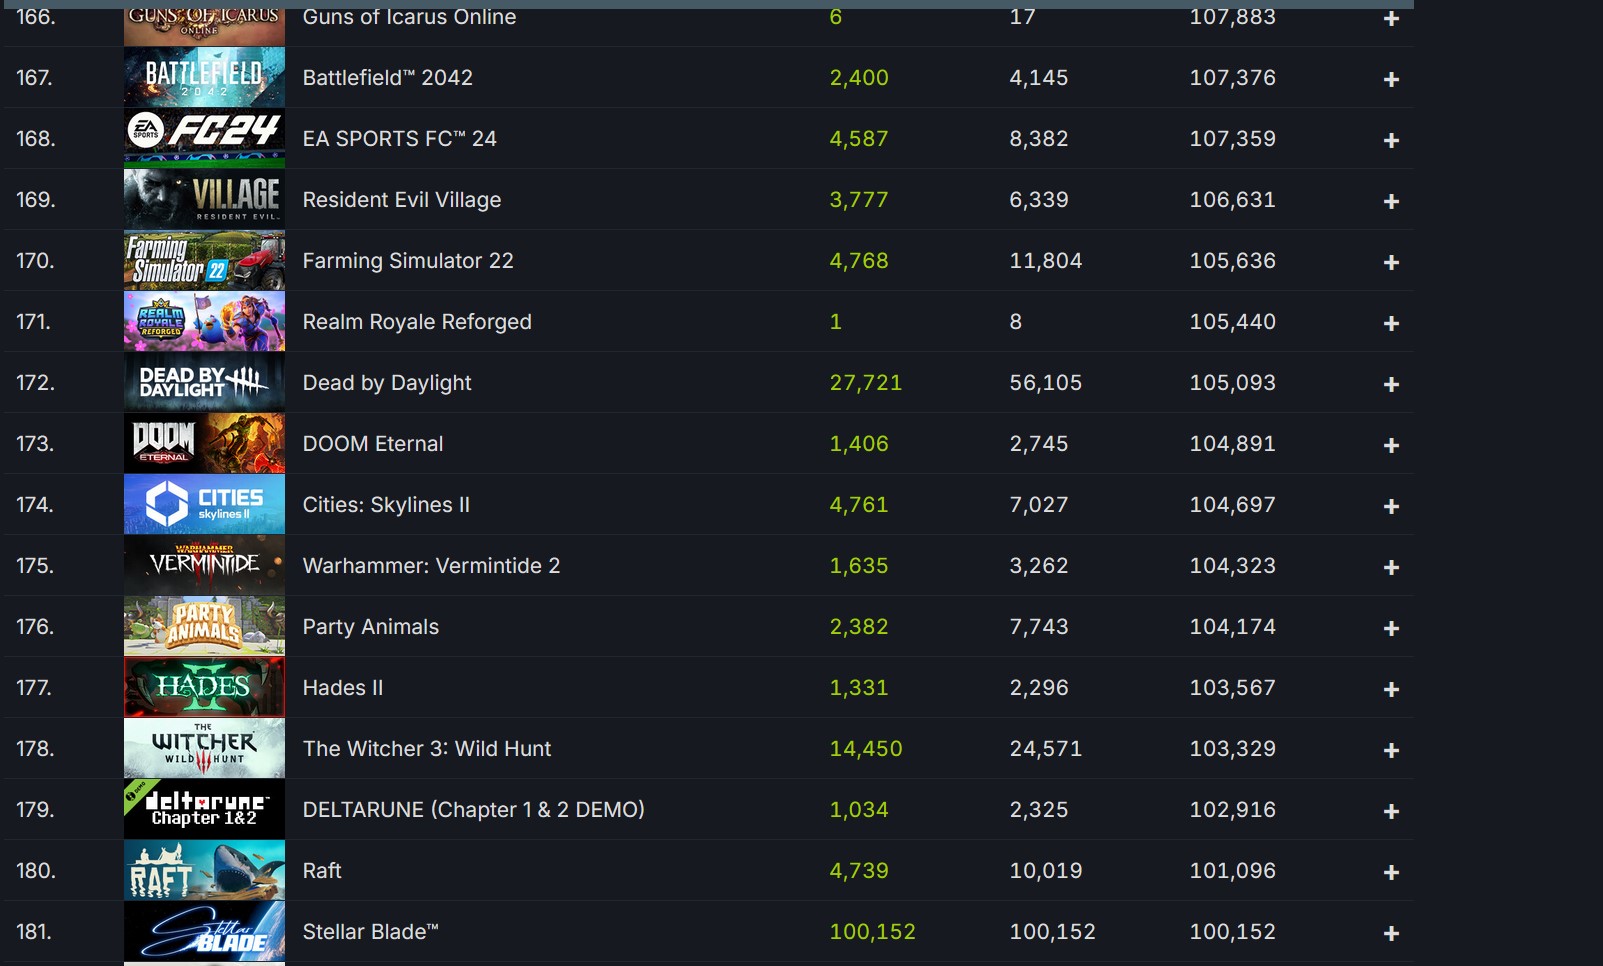1603x966 pixels.
Task: Open the Resident Evil Village title link
Action: 402,200
